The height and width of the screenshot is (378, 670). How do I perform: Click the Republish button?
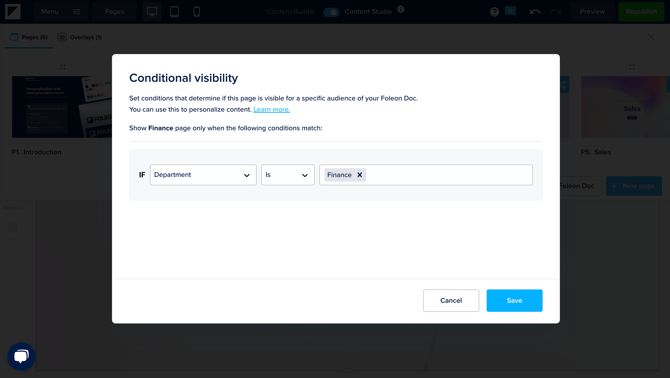(641, 12)
